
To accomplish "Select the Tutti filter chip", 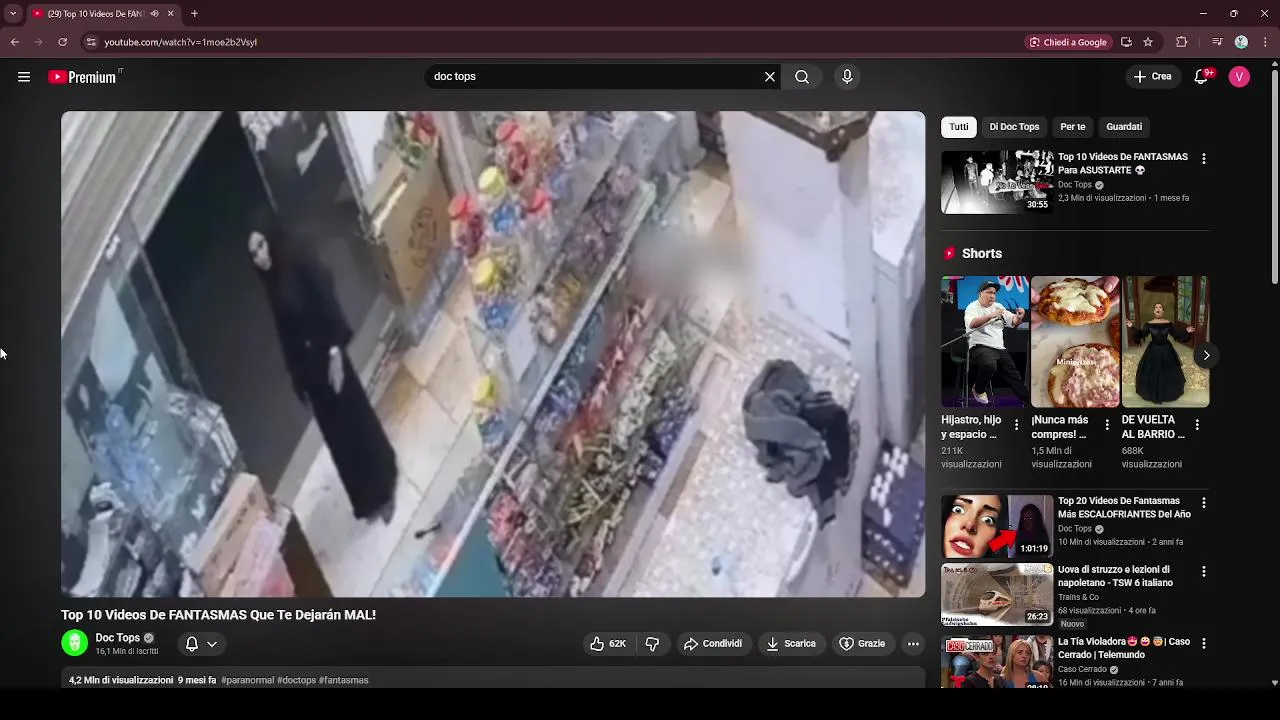I will tap(959, 127).
